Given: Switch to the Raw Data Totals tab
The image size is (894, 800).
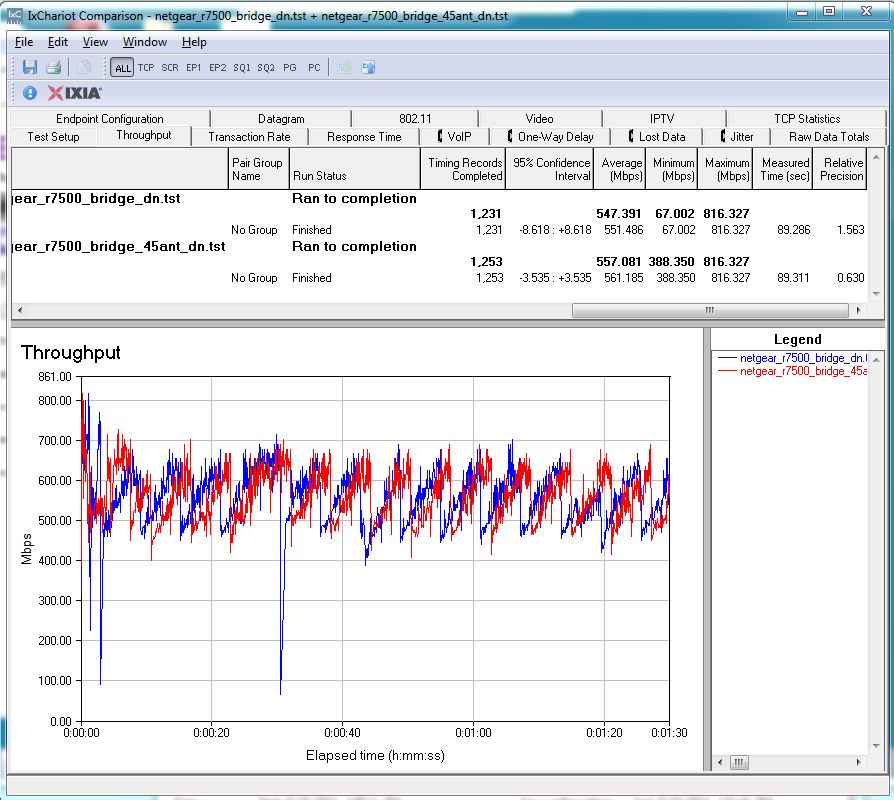Looking at the screenshot, I should pyautogui.click(x=828, y=137).
